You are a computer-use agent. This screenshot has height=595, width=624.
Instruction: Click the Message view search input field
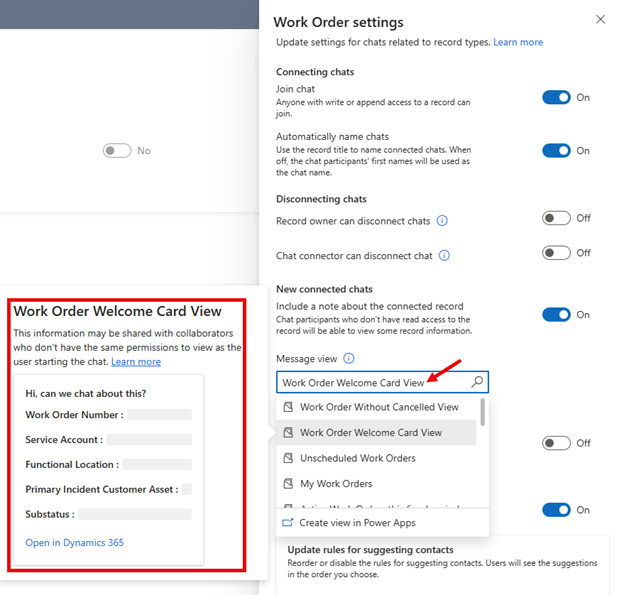click(370, 382)
